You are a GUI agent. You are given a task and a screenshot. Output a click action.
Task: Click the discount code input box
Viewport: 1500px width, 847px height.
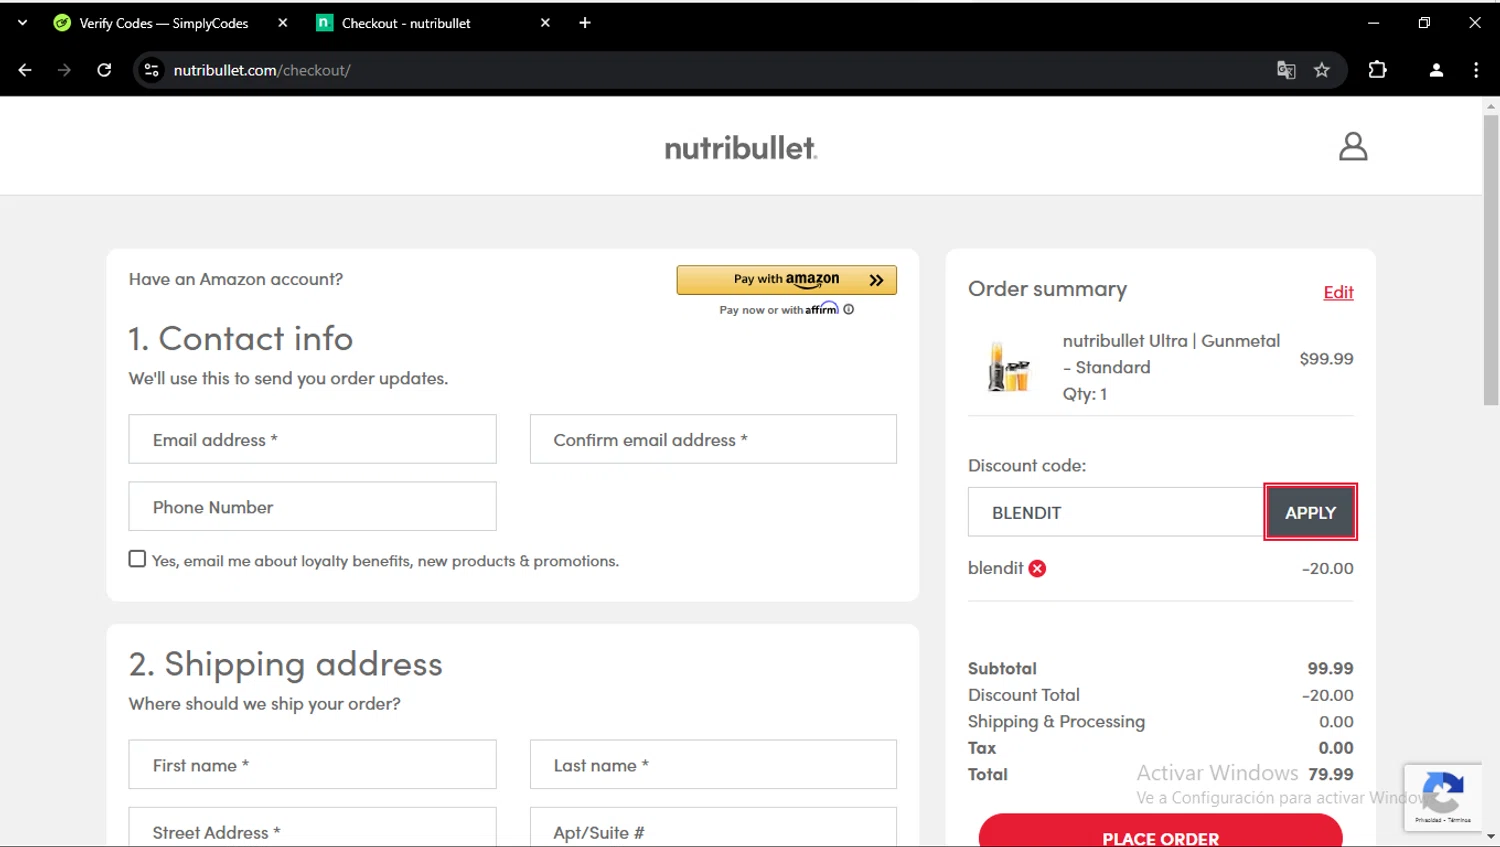[x=1115, y=512]
